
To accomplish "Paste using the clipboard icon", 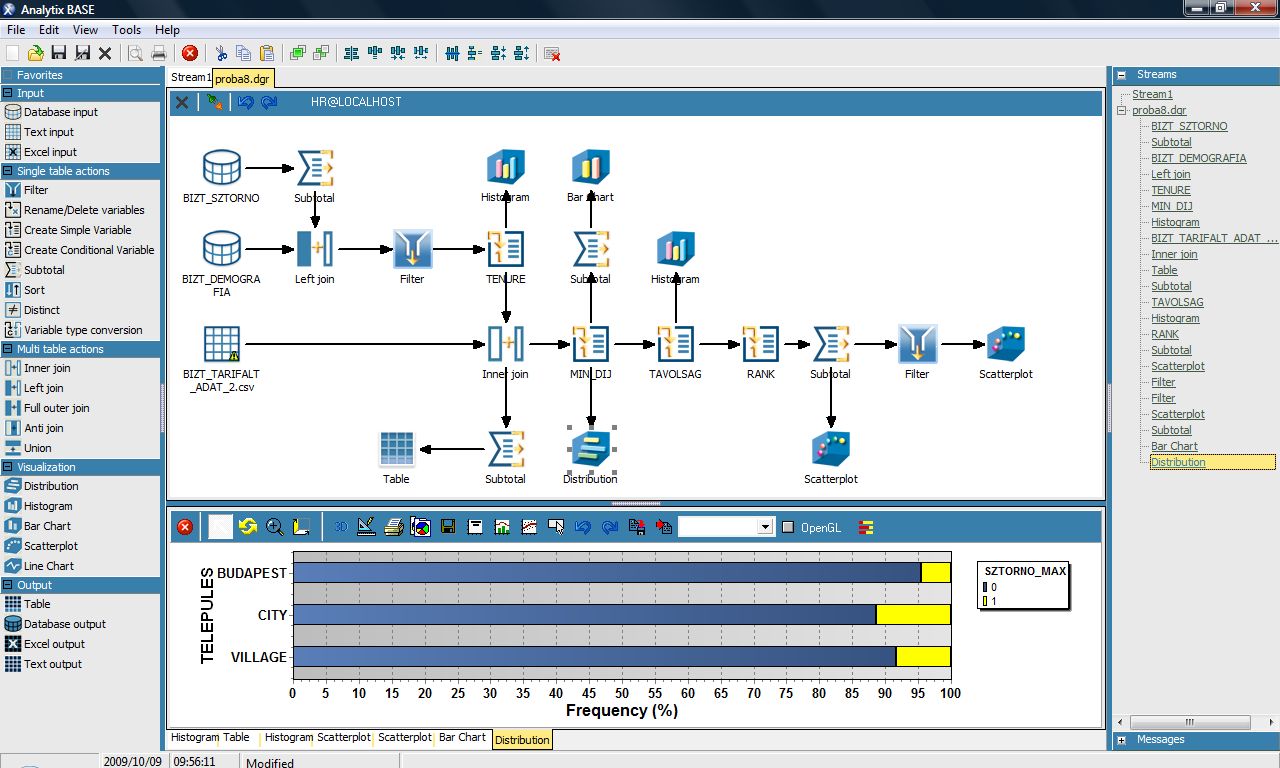I will pyautogui.click(x=267, y=53).
